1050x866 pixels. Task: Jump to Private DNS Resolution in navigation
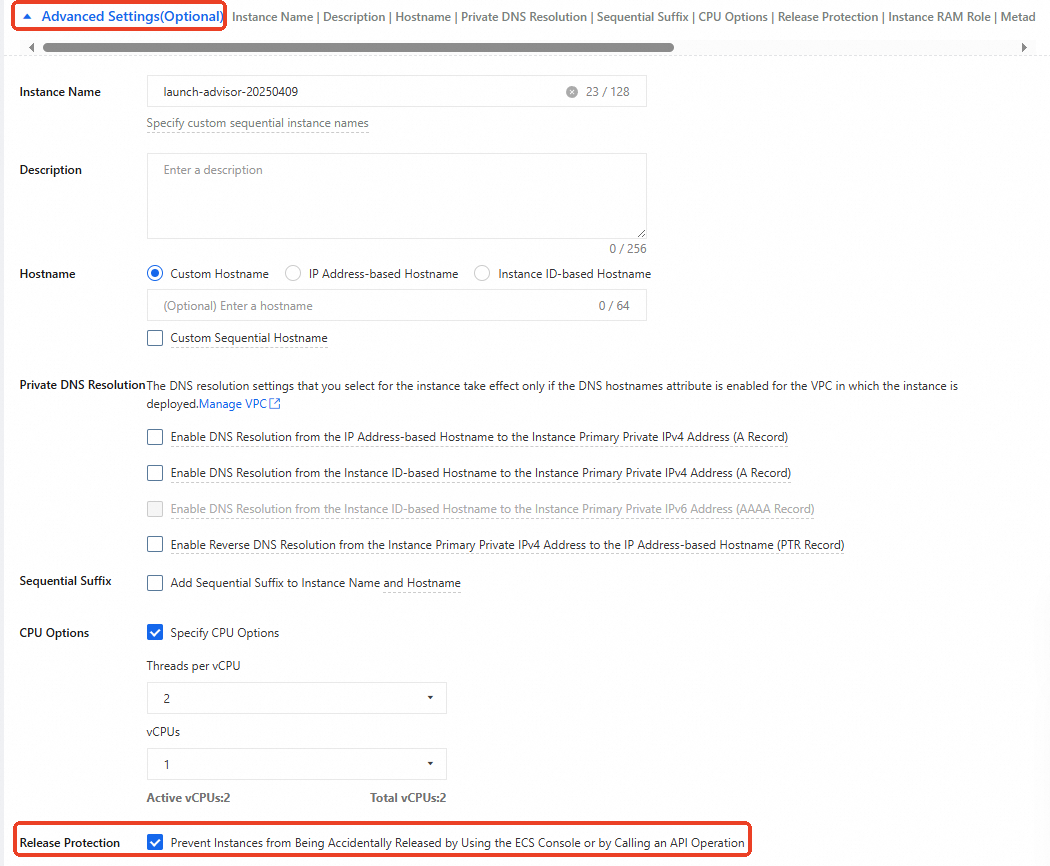[524, 17]
